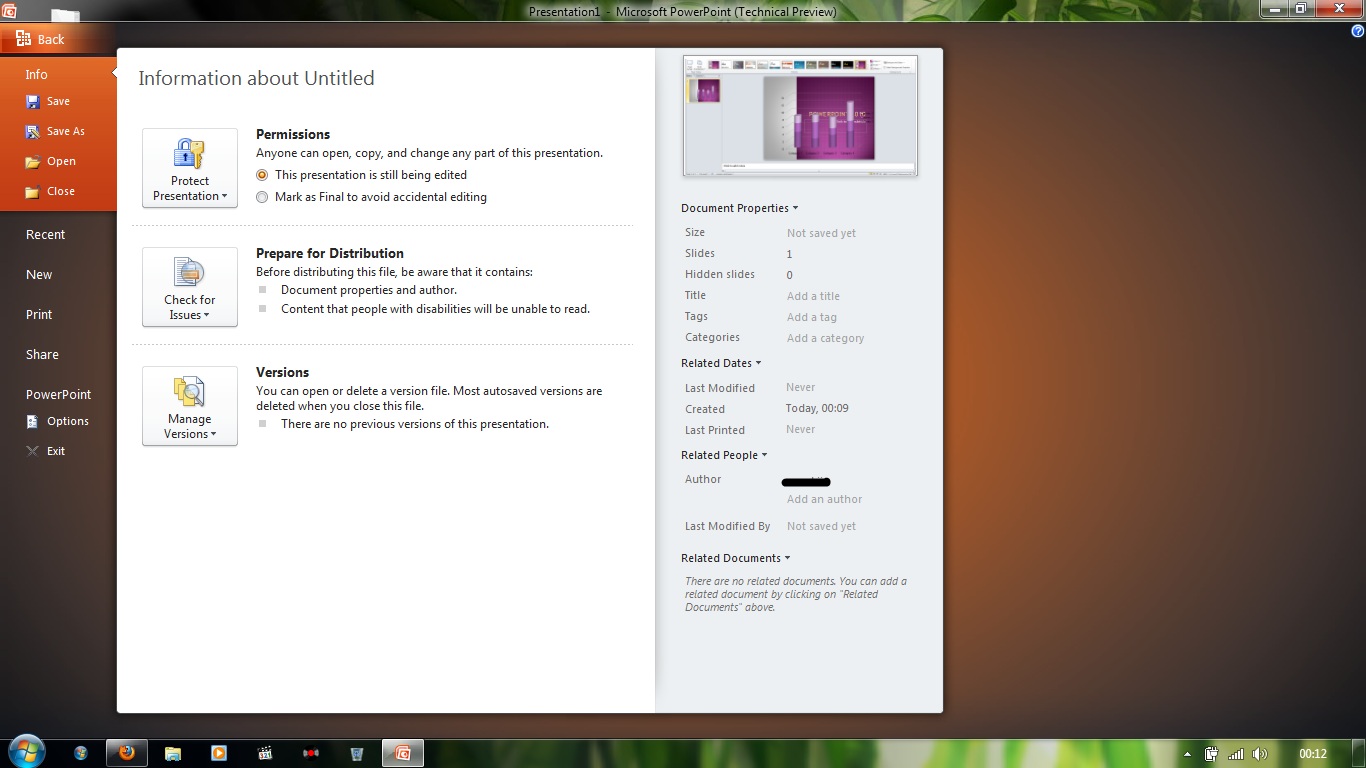Click the 'Add a category' field
The width and height of the screenshot is (1366, 768).
click(825, 338)
